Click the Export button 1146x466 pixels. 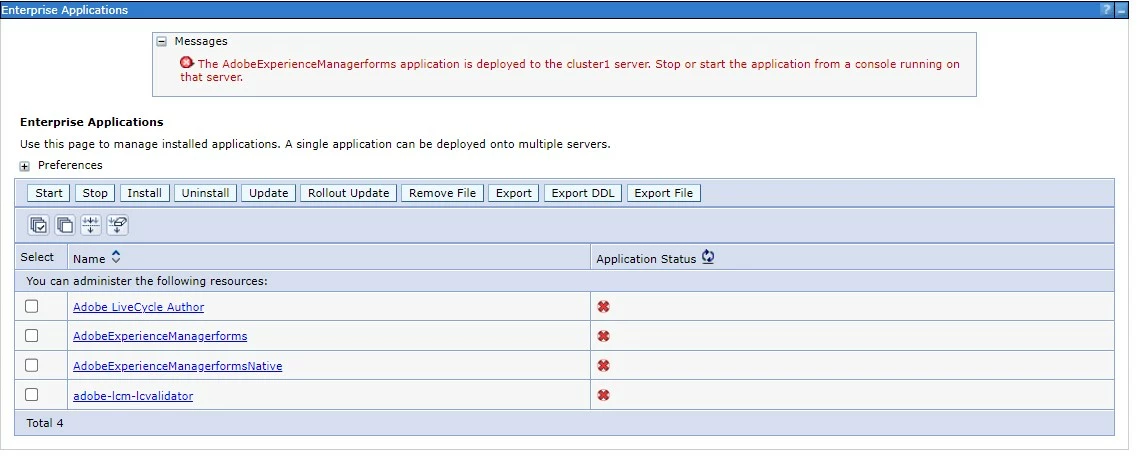[514, 193]
